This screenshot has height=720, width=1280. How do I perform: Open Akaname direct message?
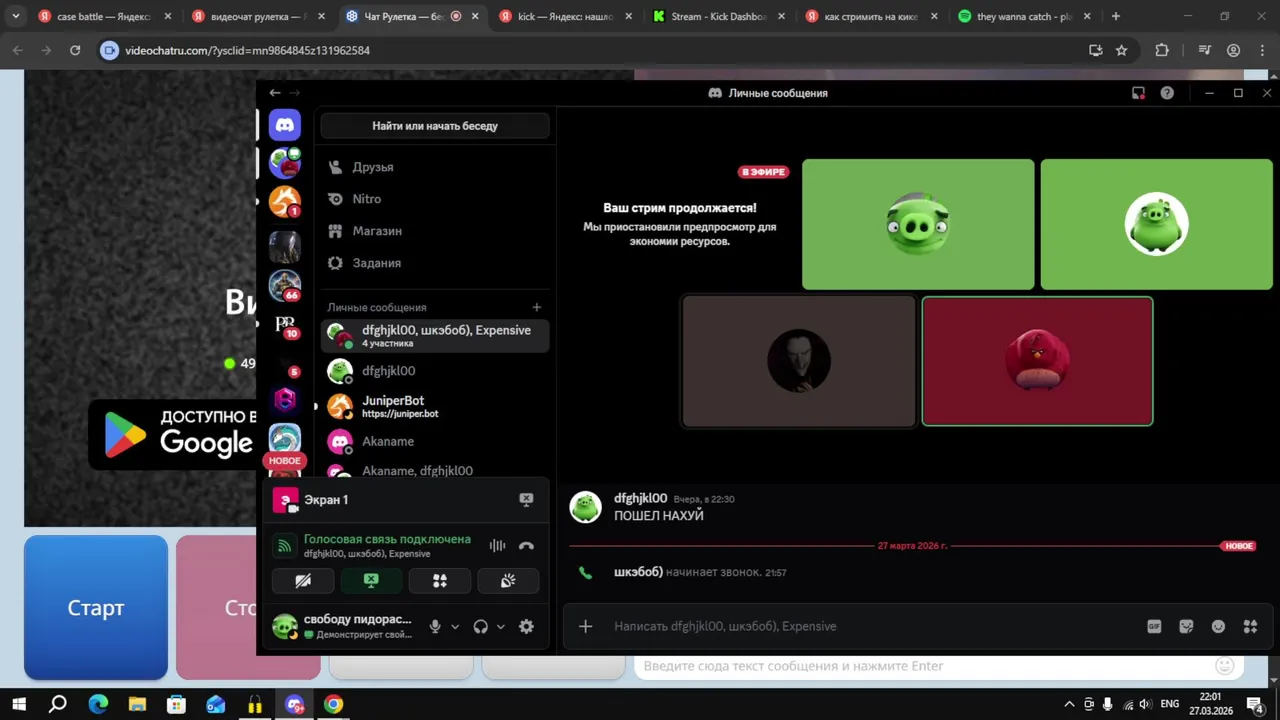pyautogui.click(x=435, y=441)
